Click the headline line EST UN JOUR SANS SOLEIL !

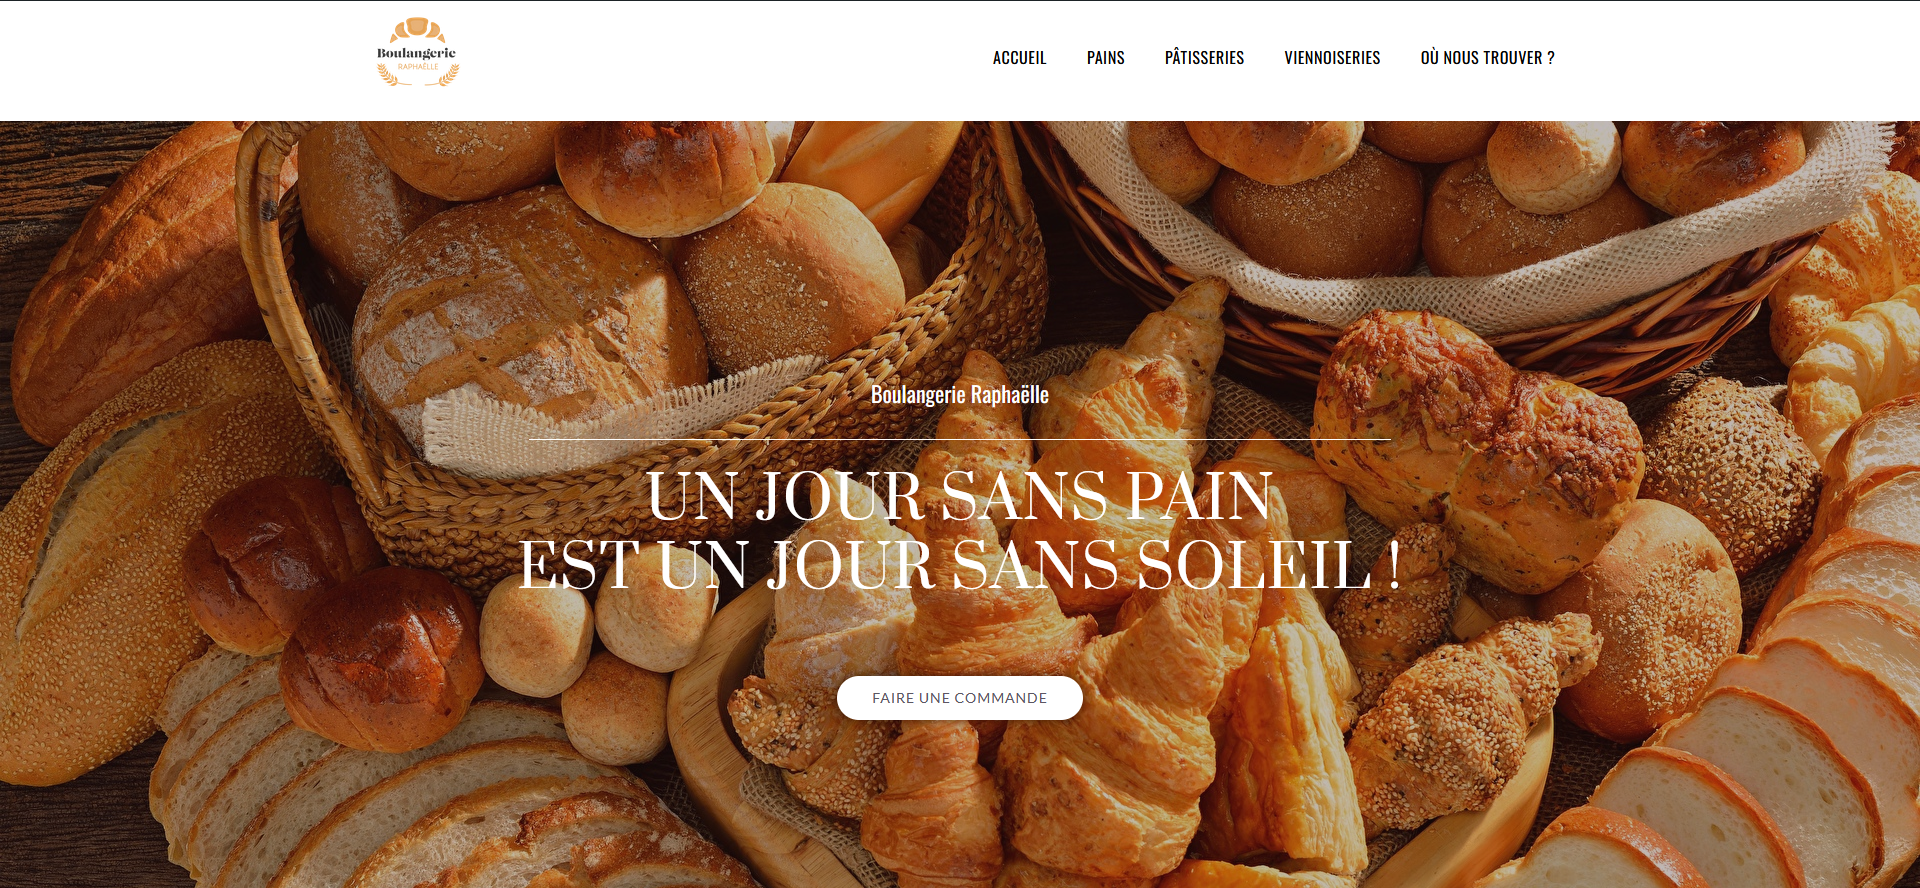click(x=960, y=565)
